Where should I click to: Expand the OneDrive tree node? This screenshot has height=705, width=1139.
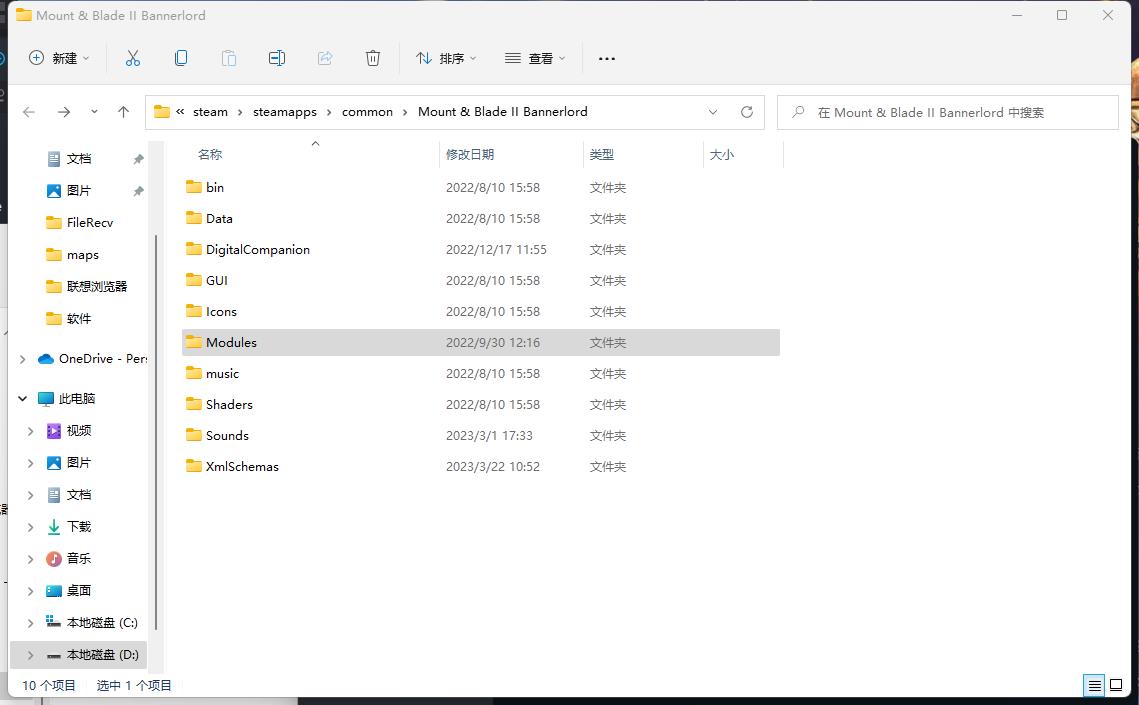click(23, 359)
